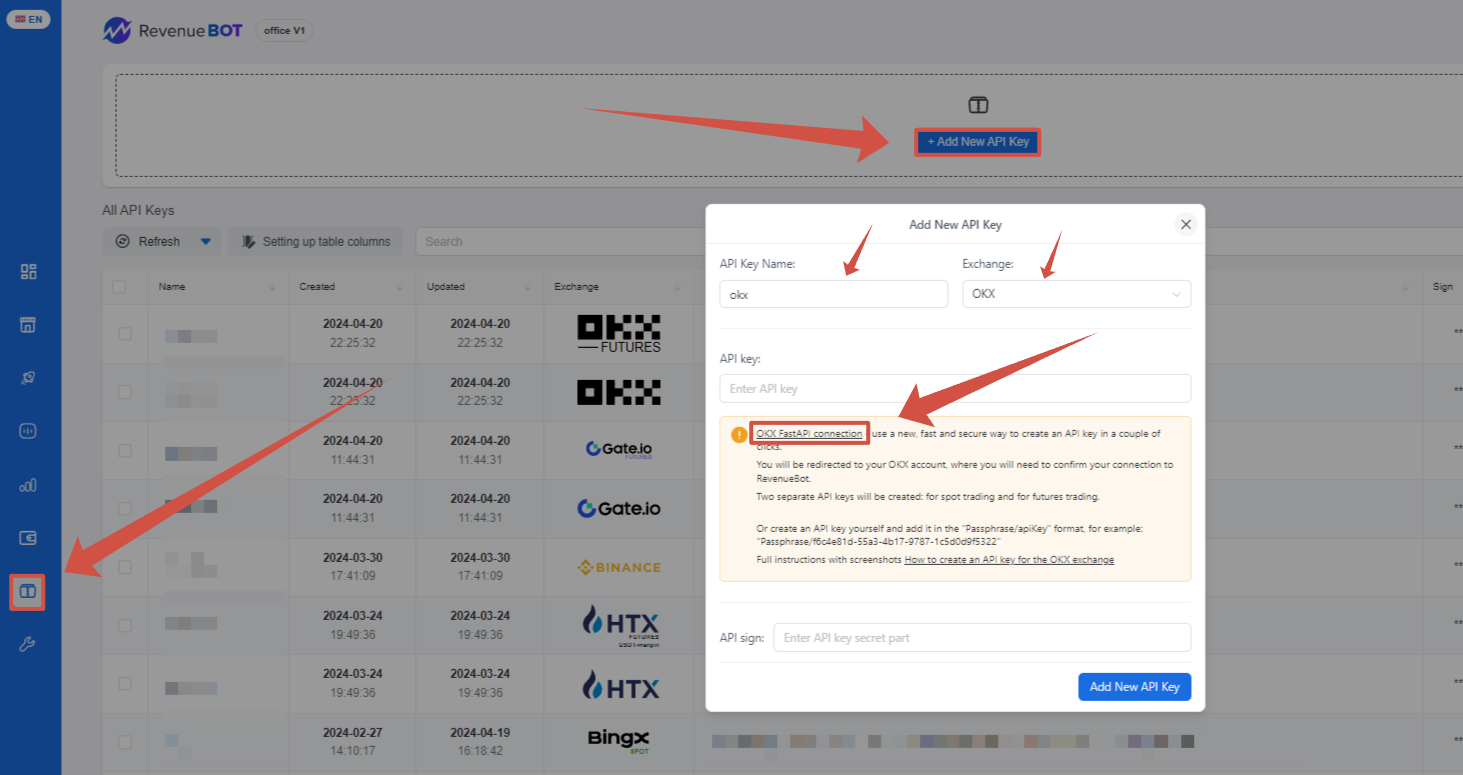
Task: Click the office V1 badge
Action: (284, 31)
